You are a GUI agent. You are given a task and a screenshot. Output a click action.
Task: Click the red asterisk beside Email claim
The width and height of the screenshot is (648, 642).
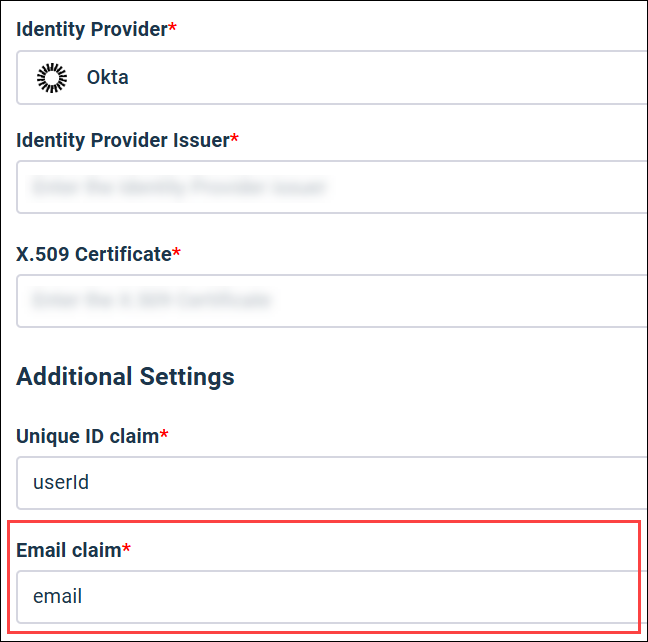127,550
